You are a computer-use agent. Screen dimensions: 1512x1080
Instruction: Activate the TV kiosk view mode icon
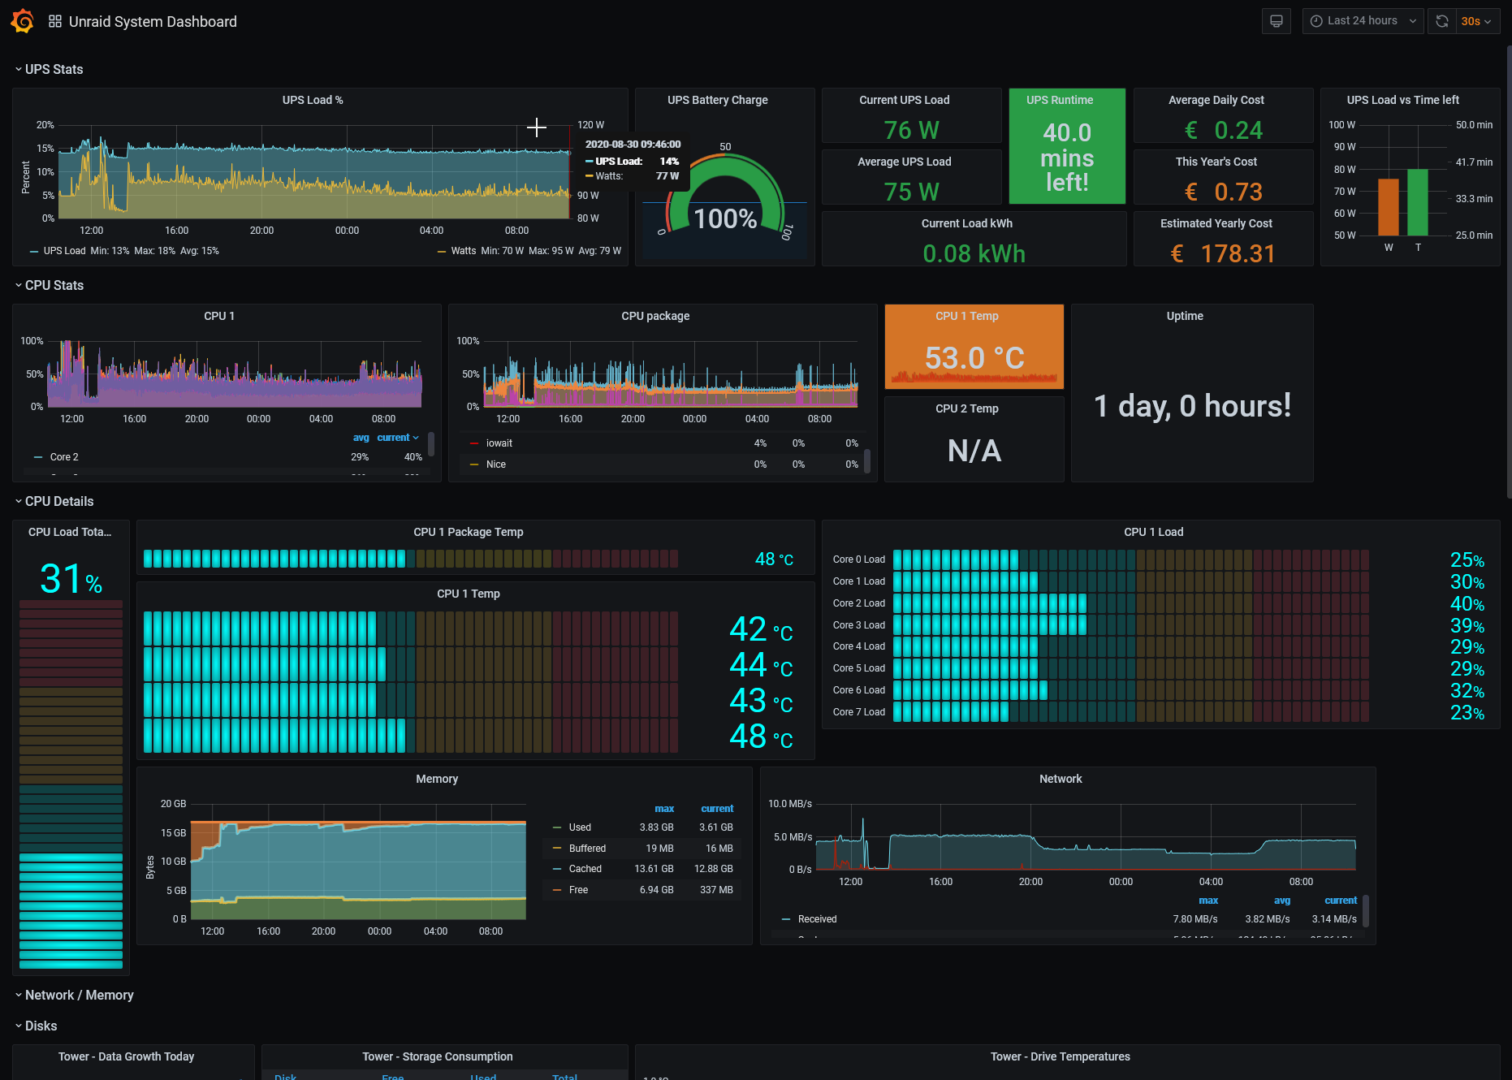pyautogui.click(x=1276, y=20)
